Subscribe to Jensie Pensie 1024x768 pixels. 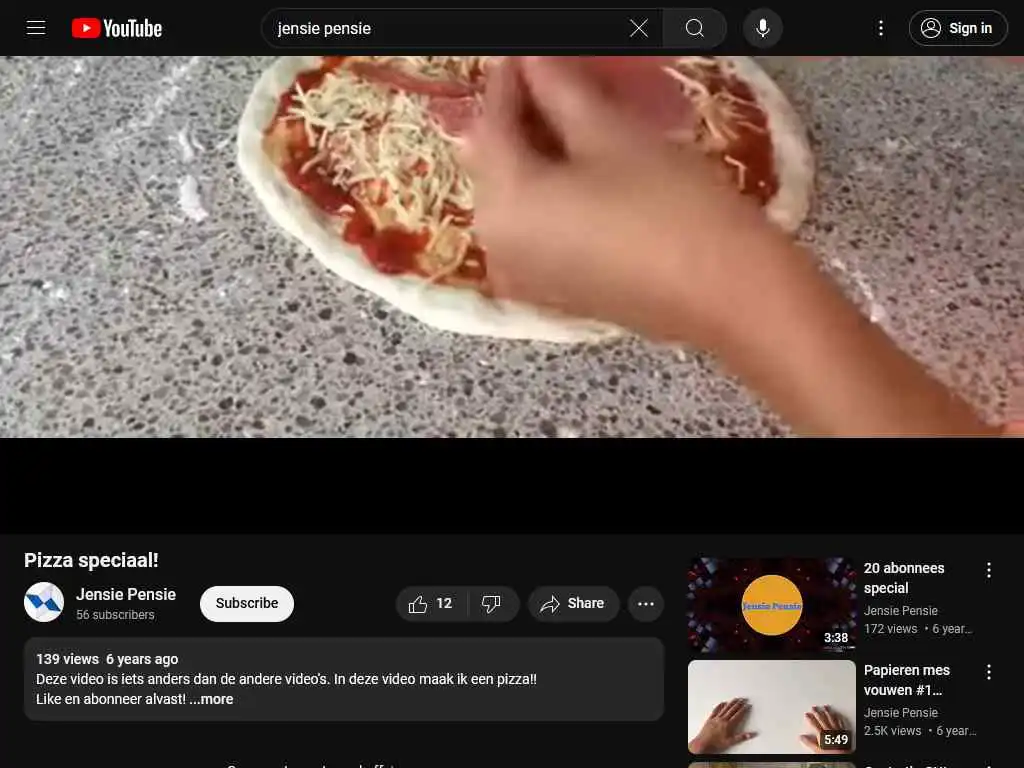247,603
